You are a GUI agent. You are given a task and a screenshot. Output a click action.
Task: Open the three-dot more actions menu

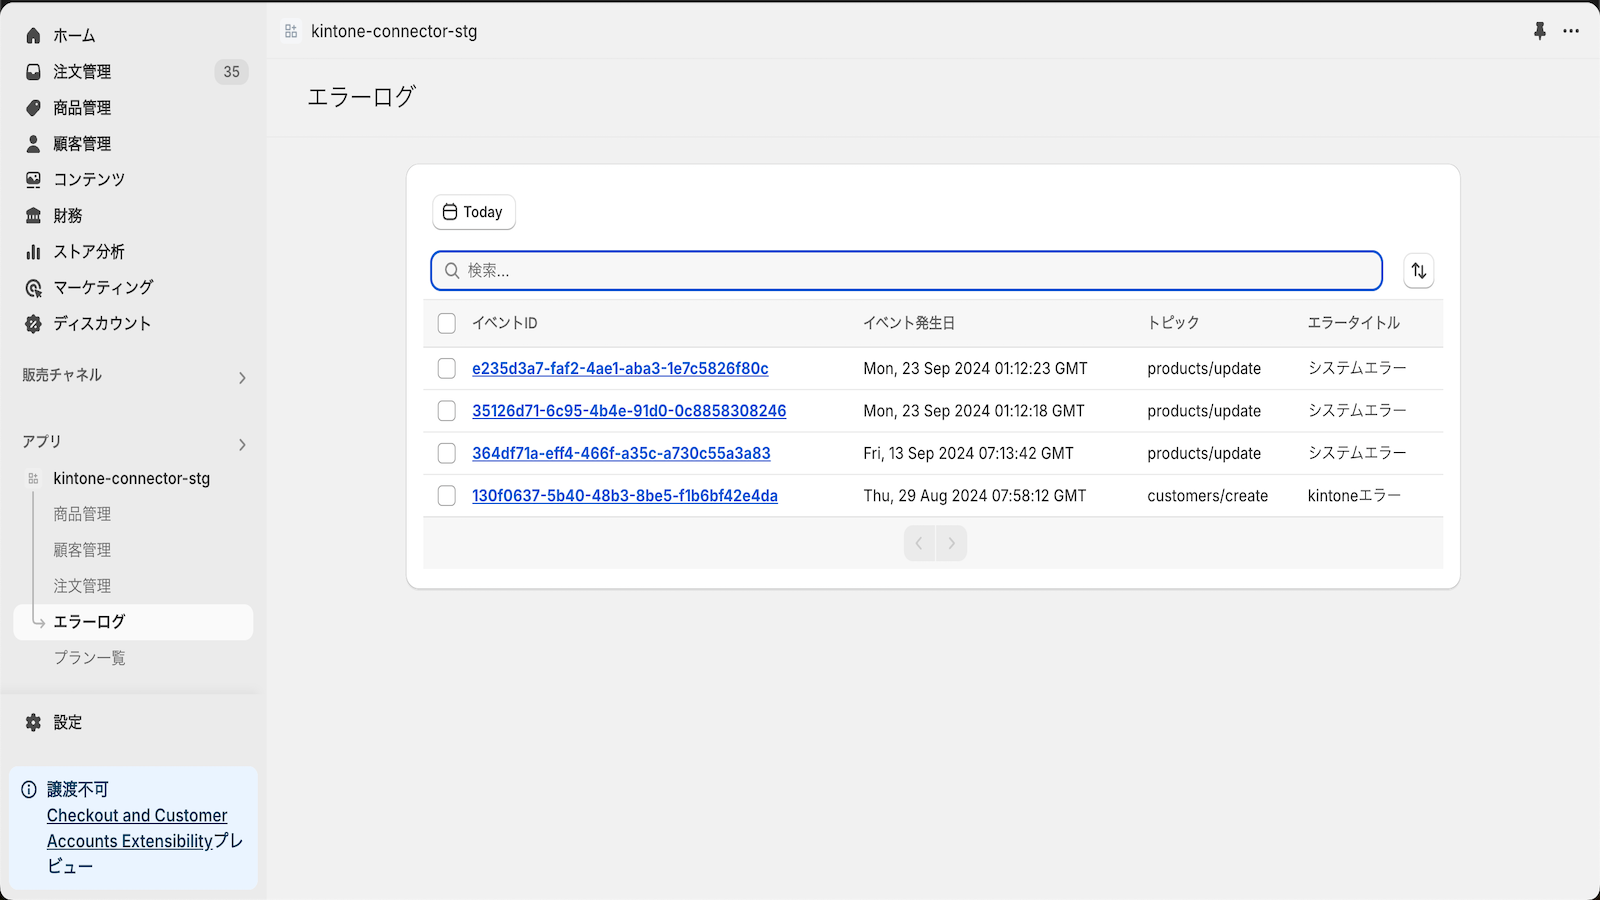coord(1571,31)
